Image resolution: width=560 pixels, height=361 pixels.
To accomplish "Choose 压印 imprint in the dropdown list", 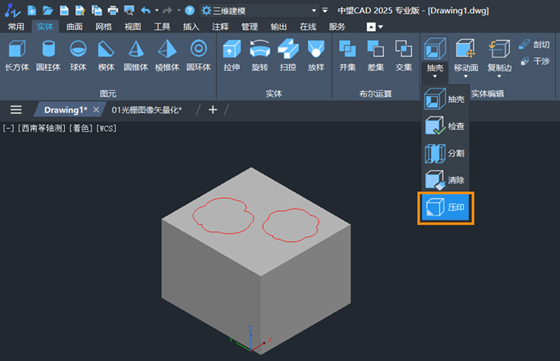I will pyautogui.click(x=446, y=207).
